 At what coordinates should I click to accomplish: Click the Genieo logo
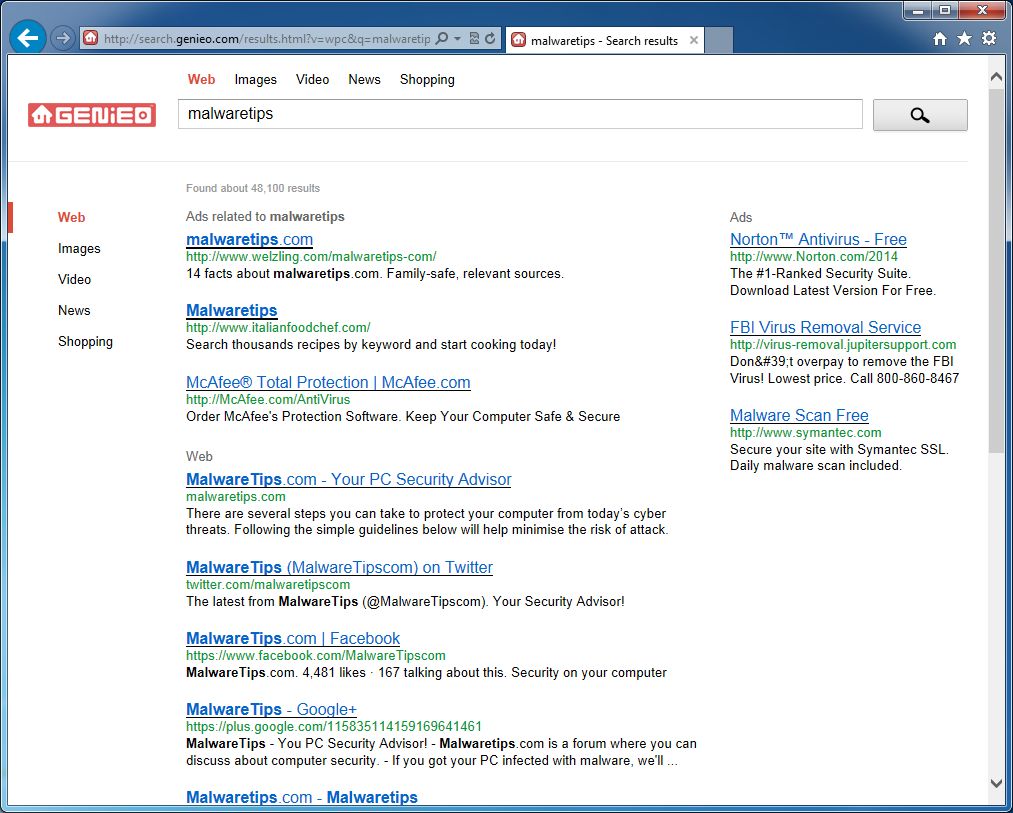(92, 115)
